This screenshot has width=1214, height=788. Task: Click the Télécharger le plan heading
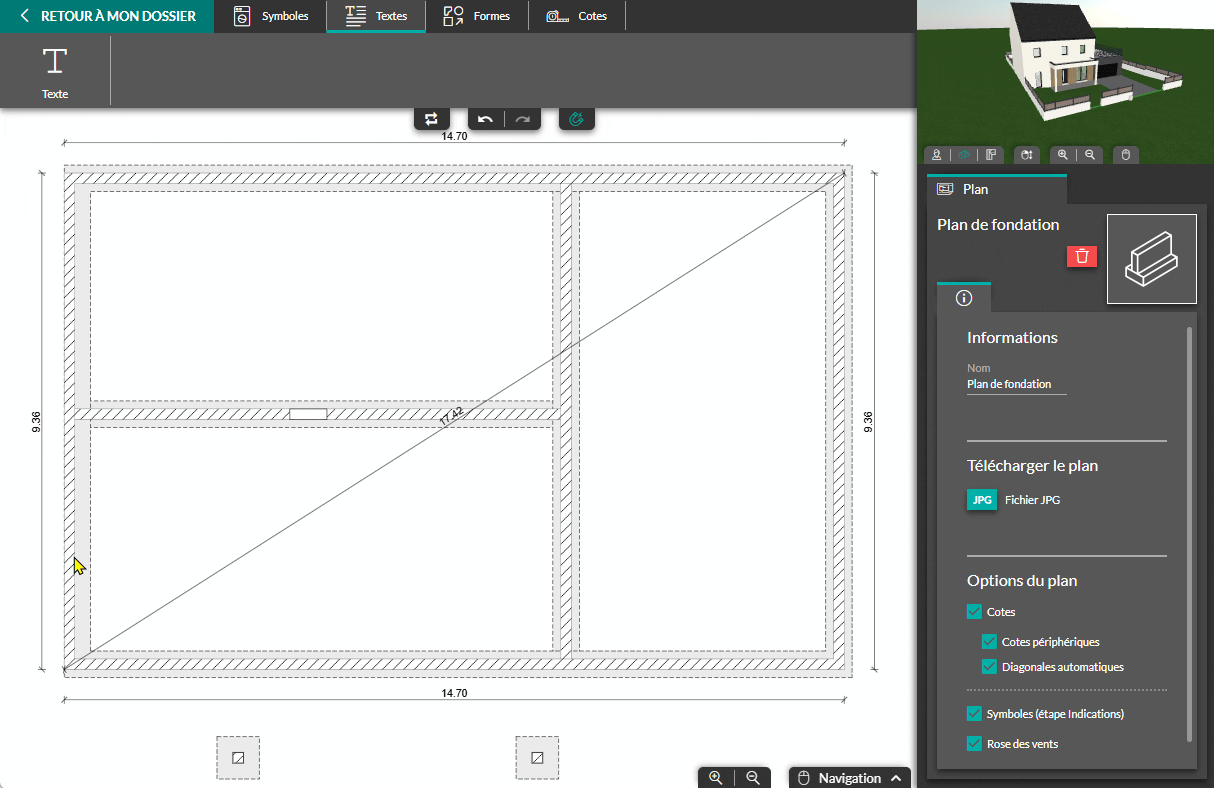tap(1033, 466)
